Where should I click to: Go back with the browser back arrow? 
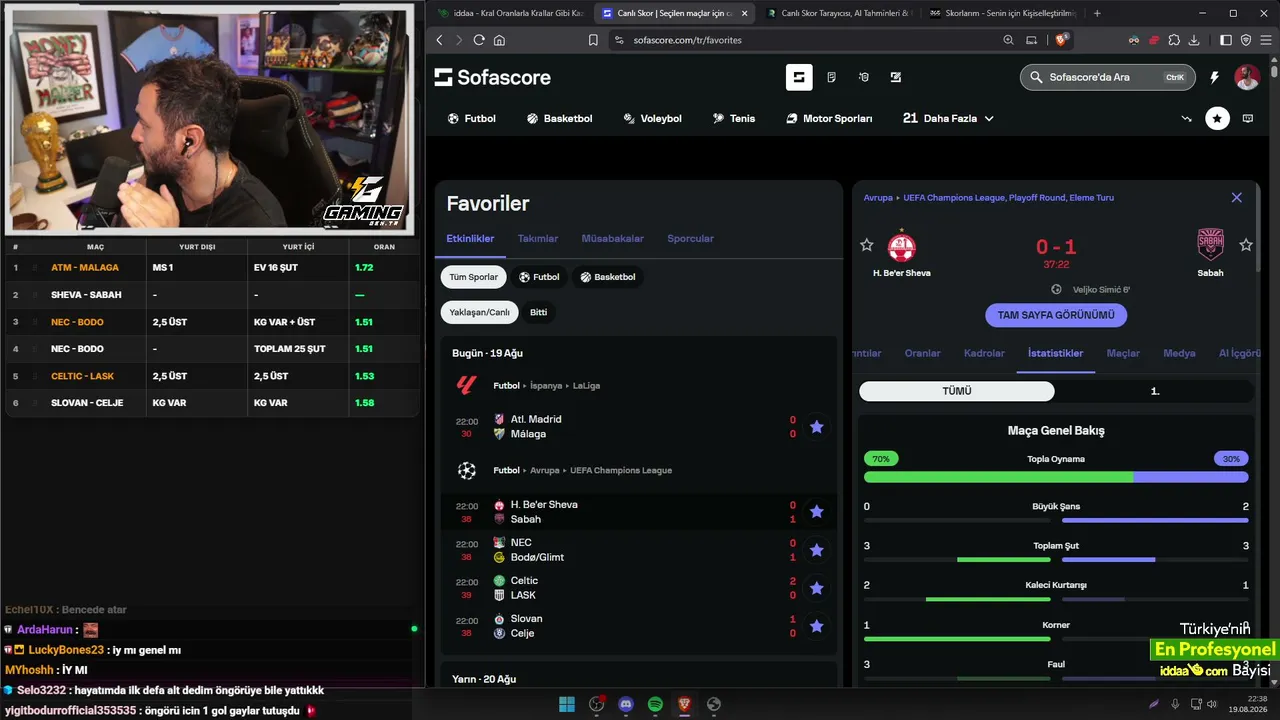(x=439, y=40)
